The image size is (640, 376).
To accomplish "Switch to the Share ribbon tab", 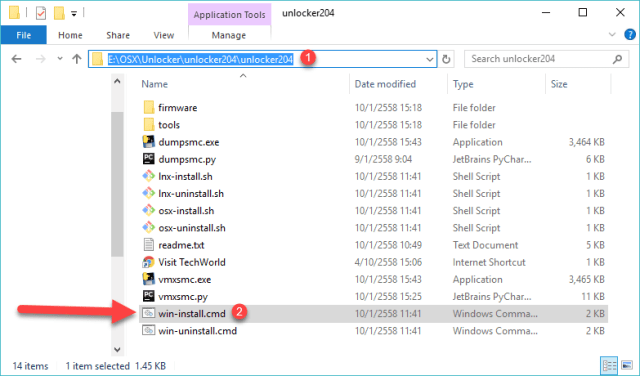I will click(118, 35).
